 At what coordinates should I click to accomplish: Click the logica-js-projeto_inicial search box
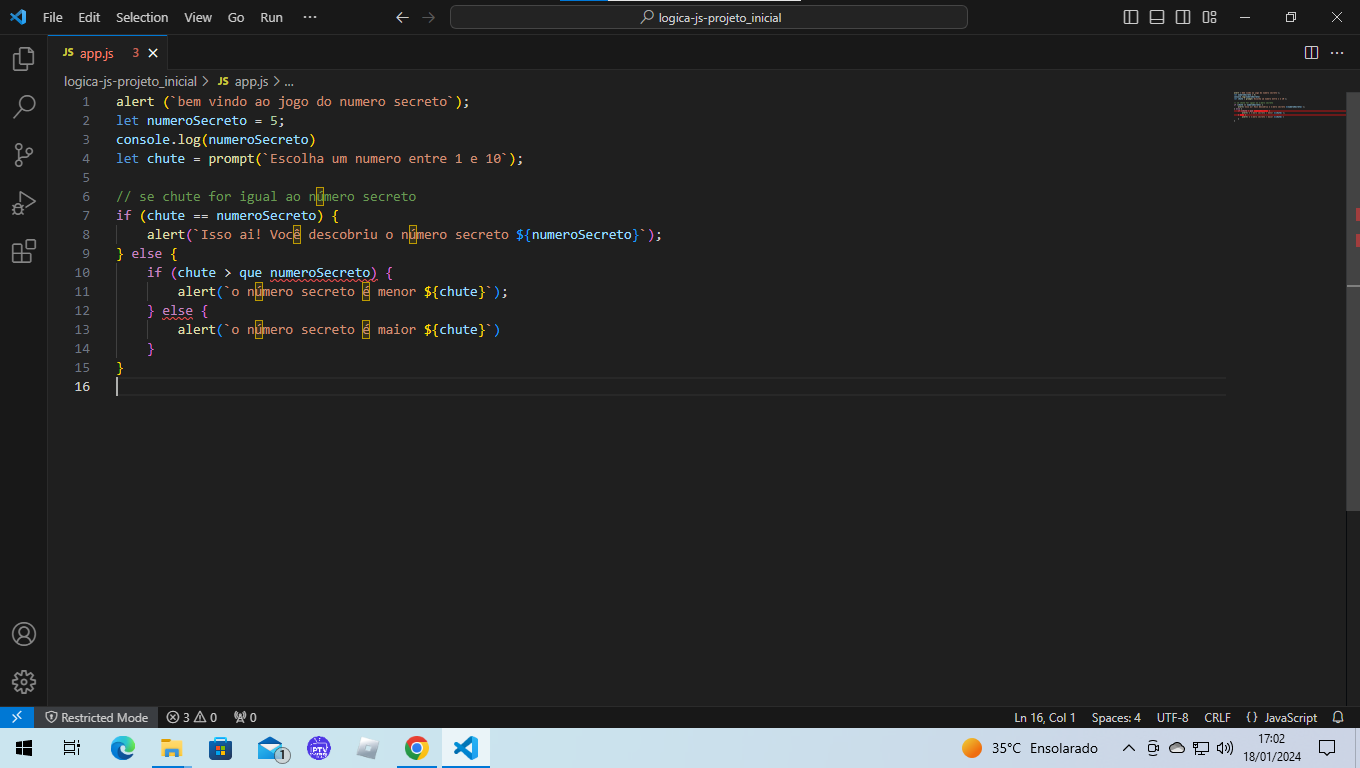click(709, 17)
